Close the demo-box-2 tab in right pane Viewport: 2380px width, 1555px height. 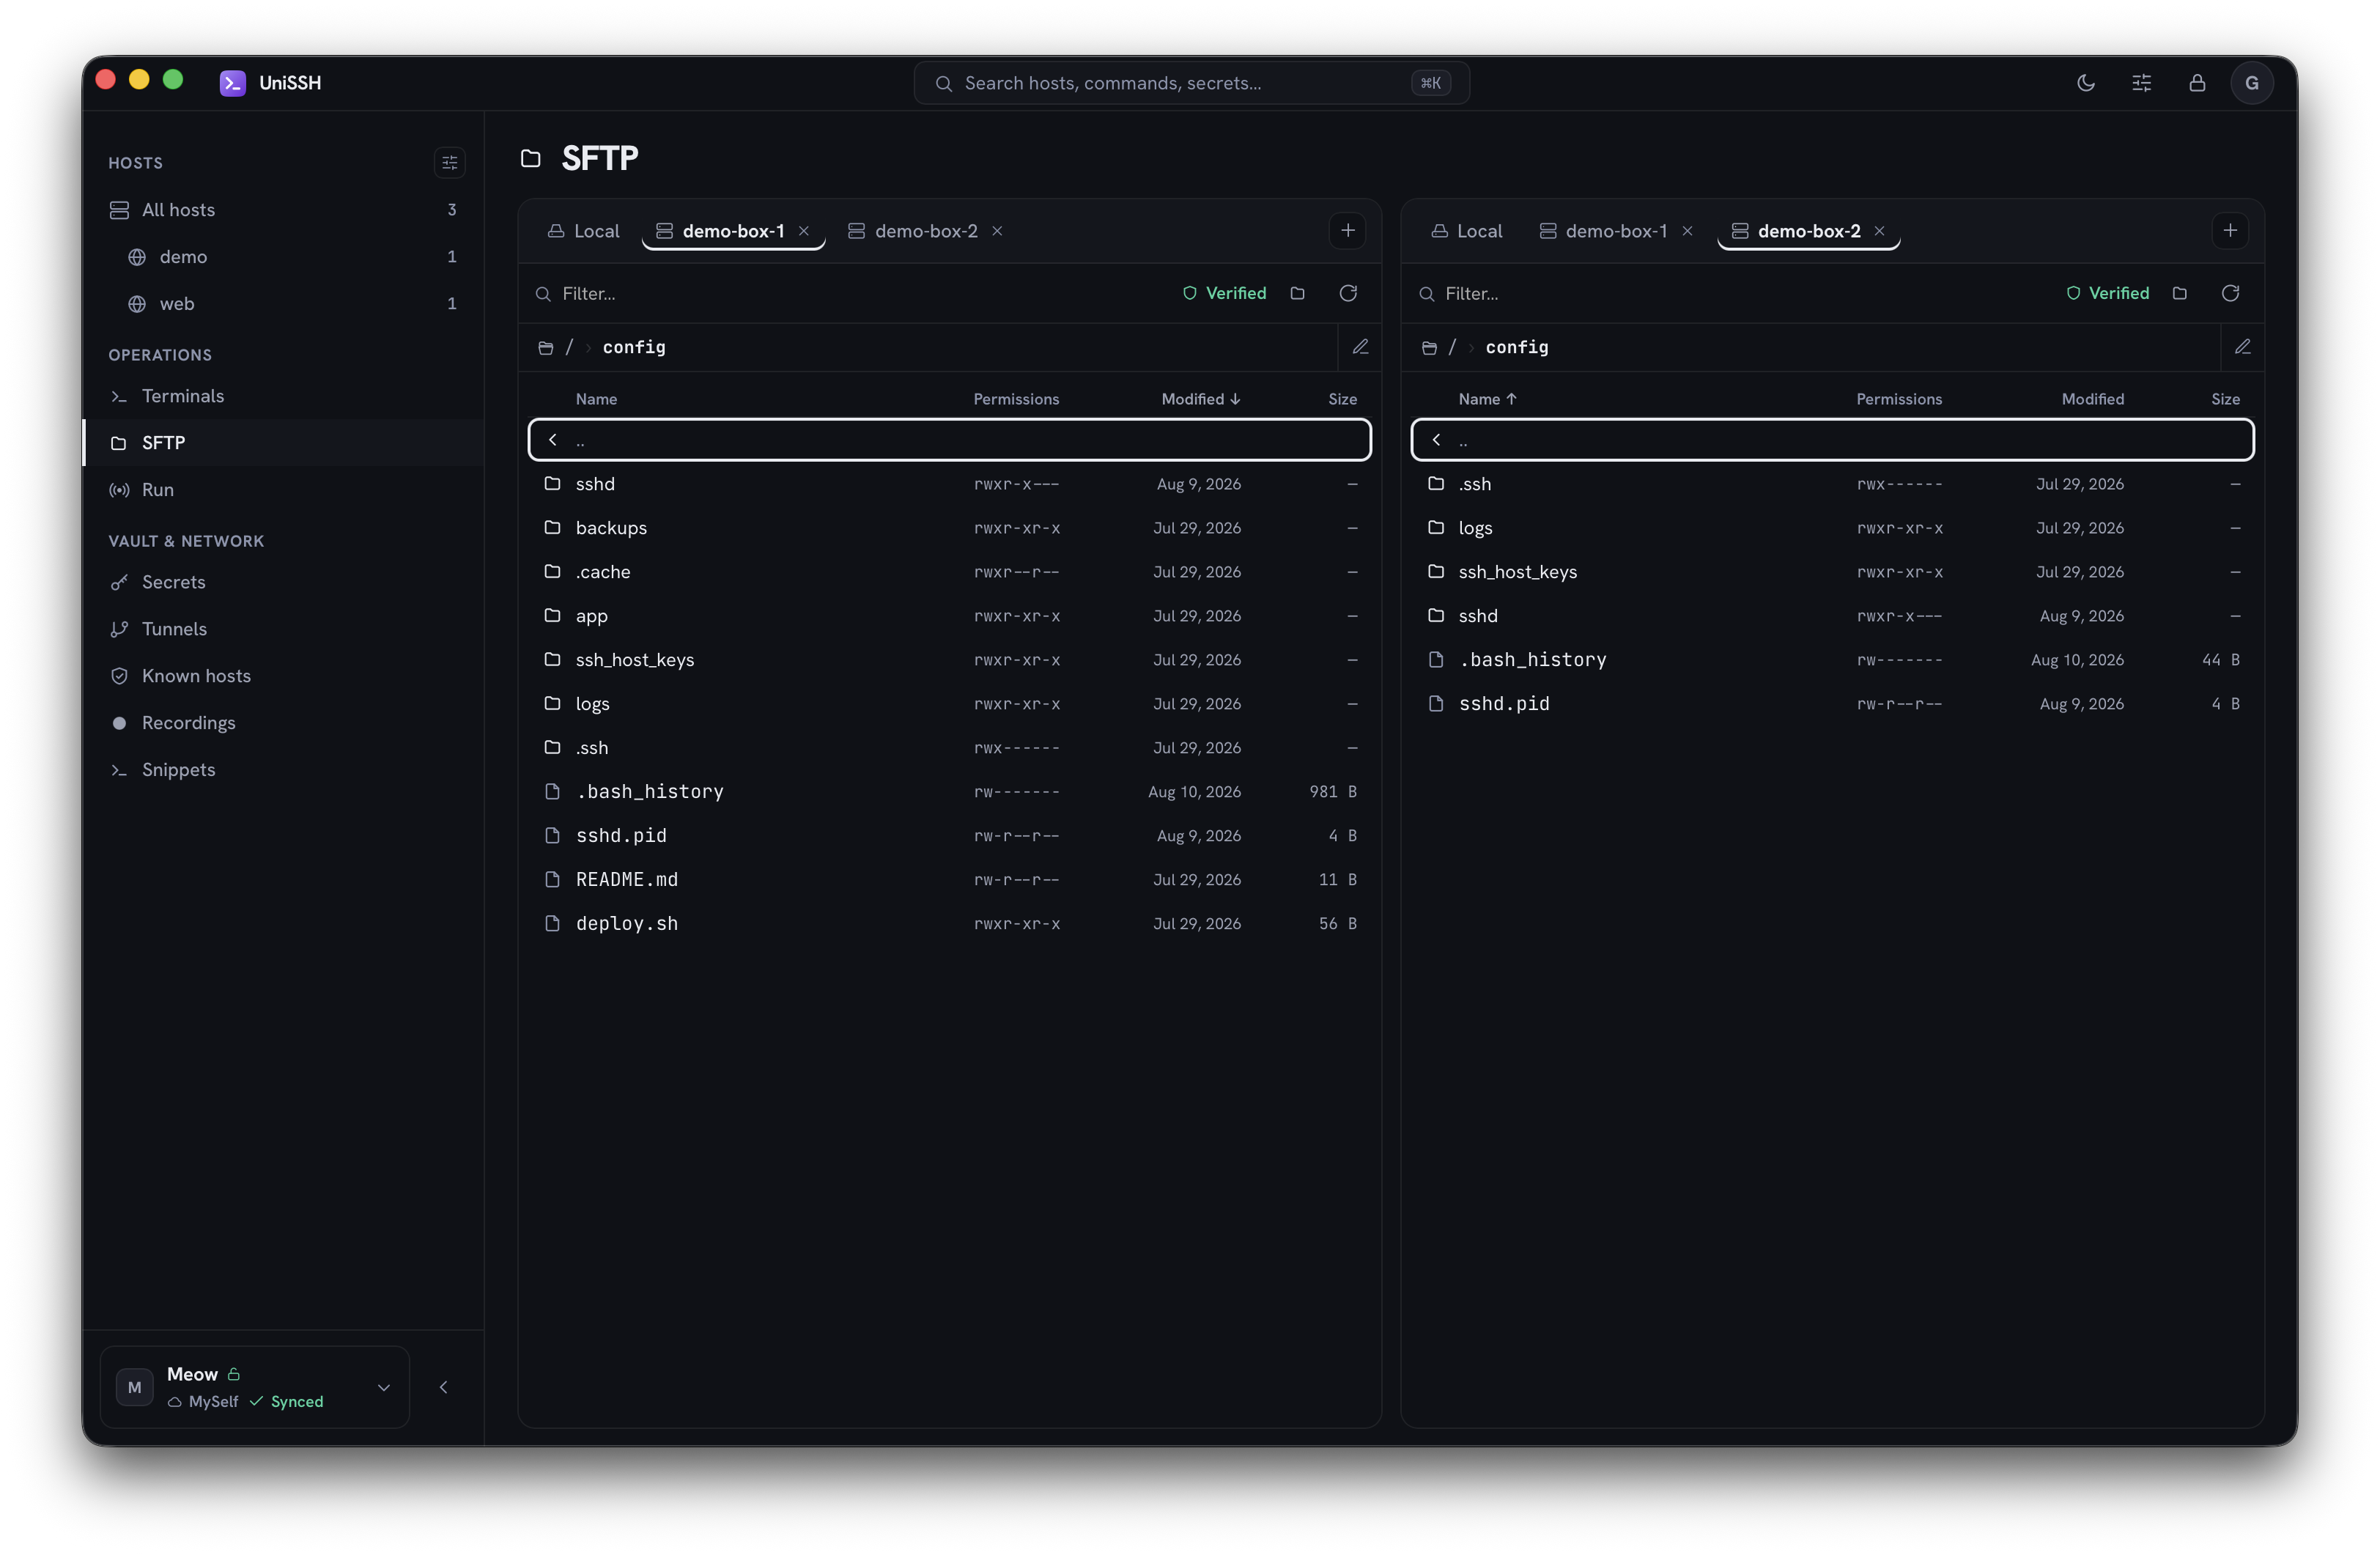1879,231
